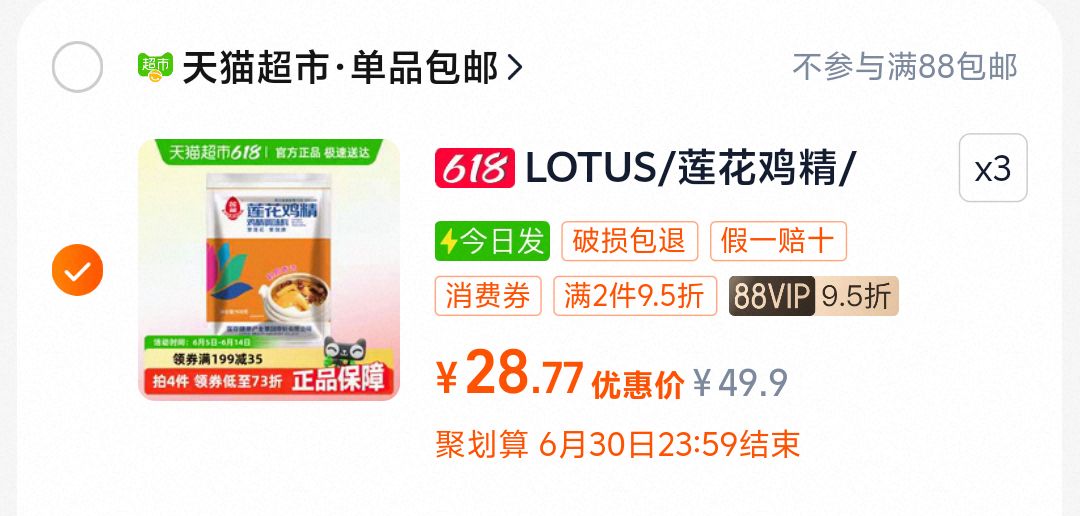Select the 消费券 coupon tag
Screen dimensions: 1080x516
coord(488,296)
